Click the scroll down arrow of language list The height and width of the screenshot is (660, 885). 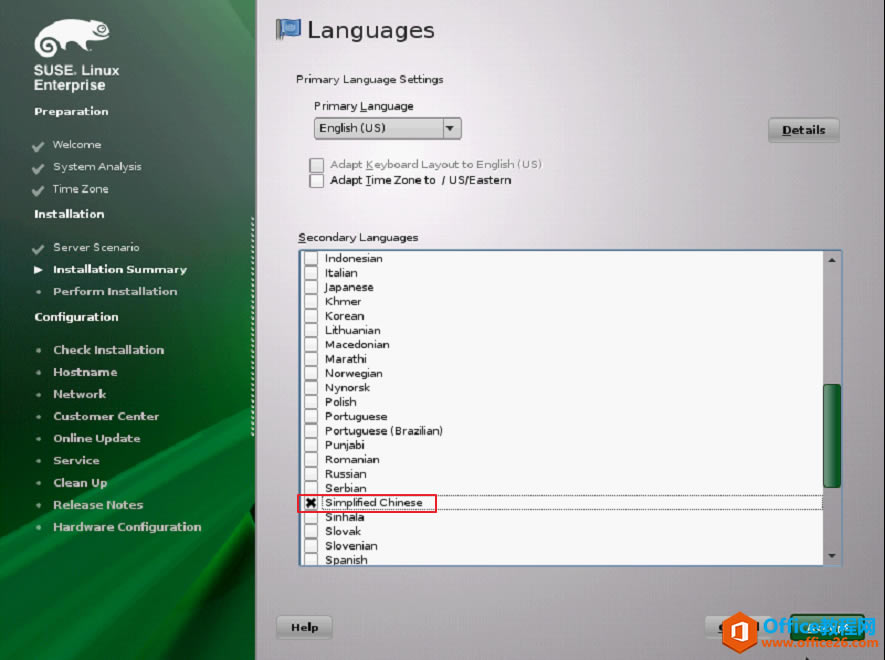832,556
